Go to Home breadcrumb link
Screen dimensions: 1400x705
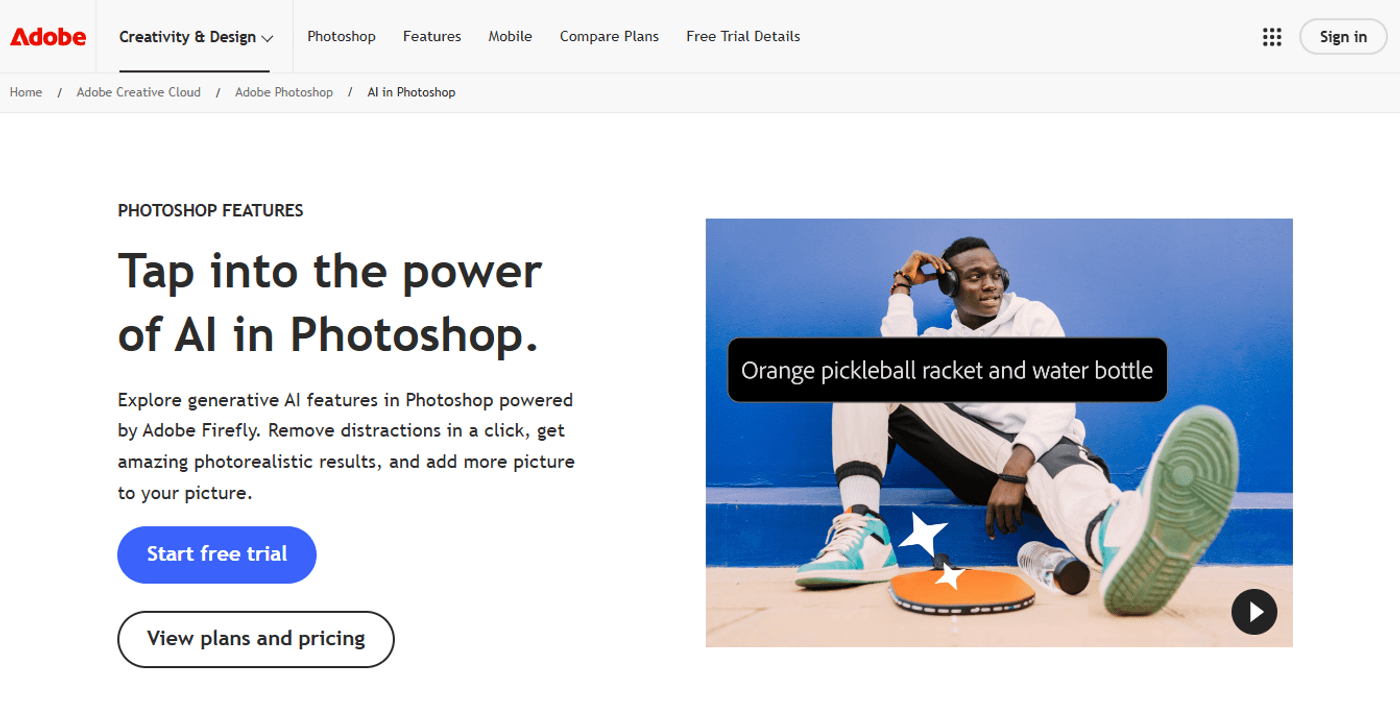point(26,92)
